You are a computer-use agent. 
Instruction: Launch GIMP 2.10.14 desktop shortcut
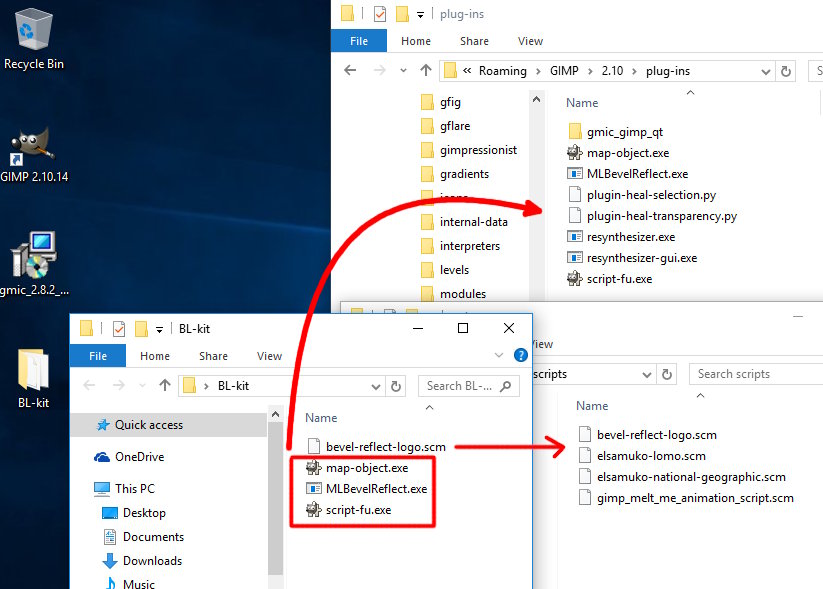point(34,155)
